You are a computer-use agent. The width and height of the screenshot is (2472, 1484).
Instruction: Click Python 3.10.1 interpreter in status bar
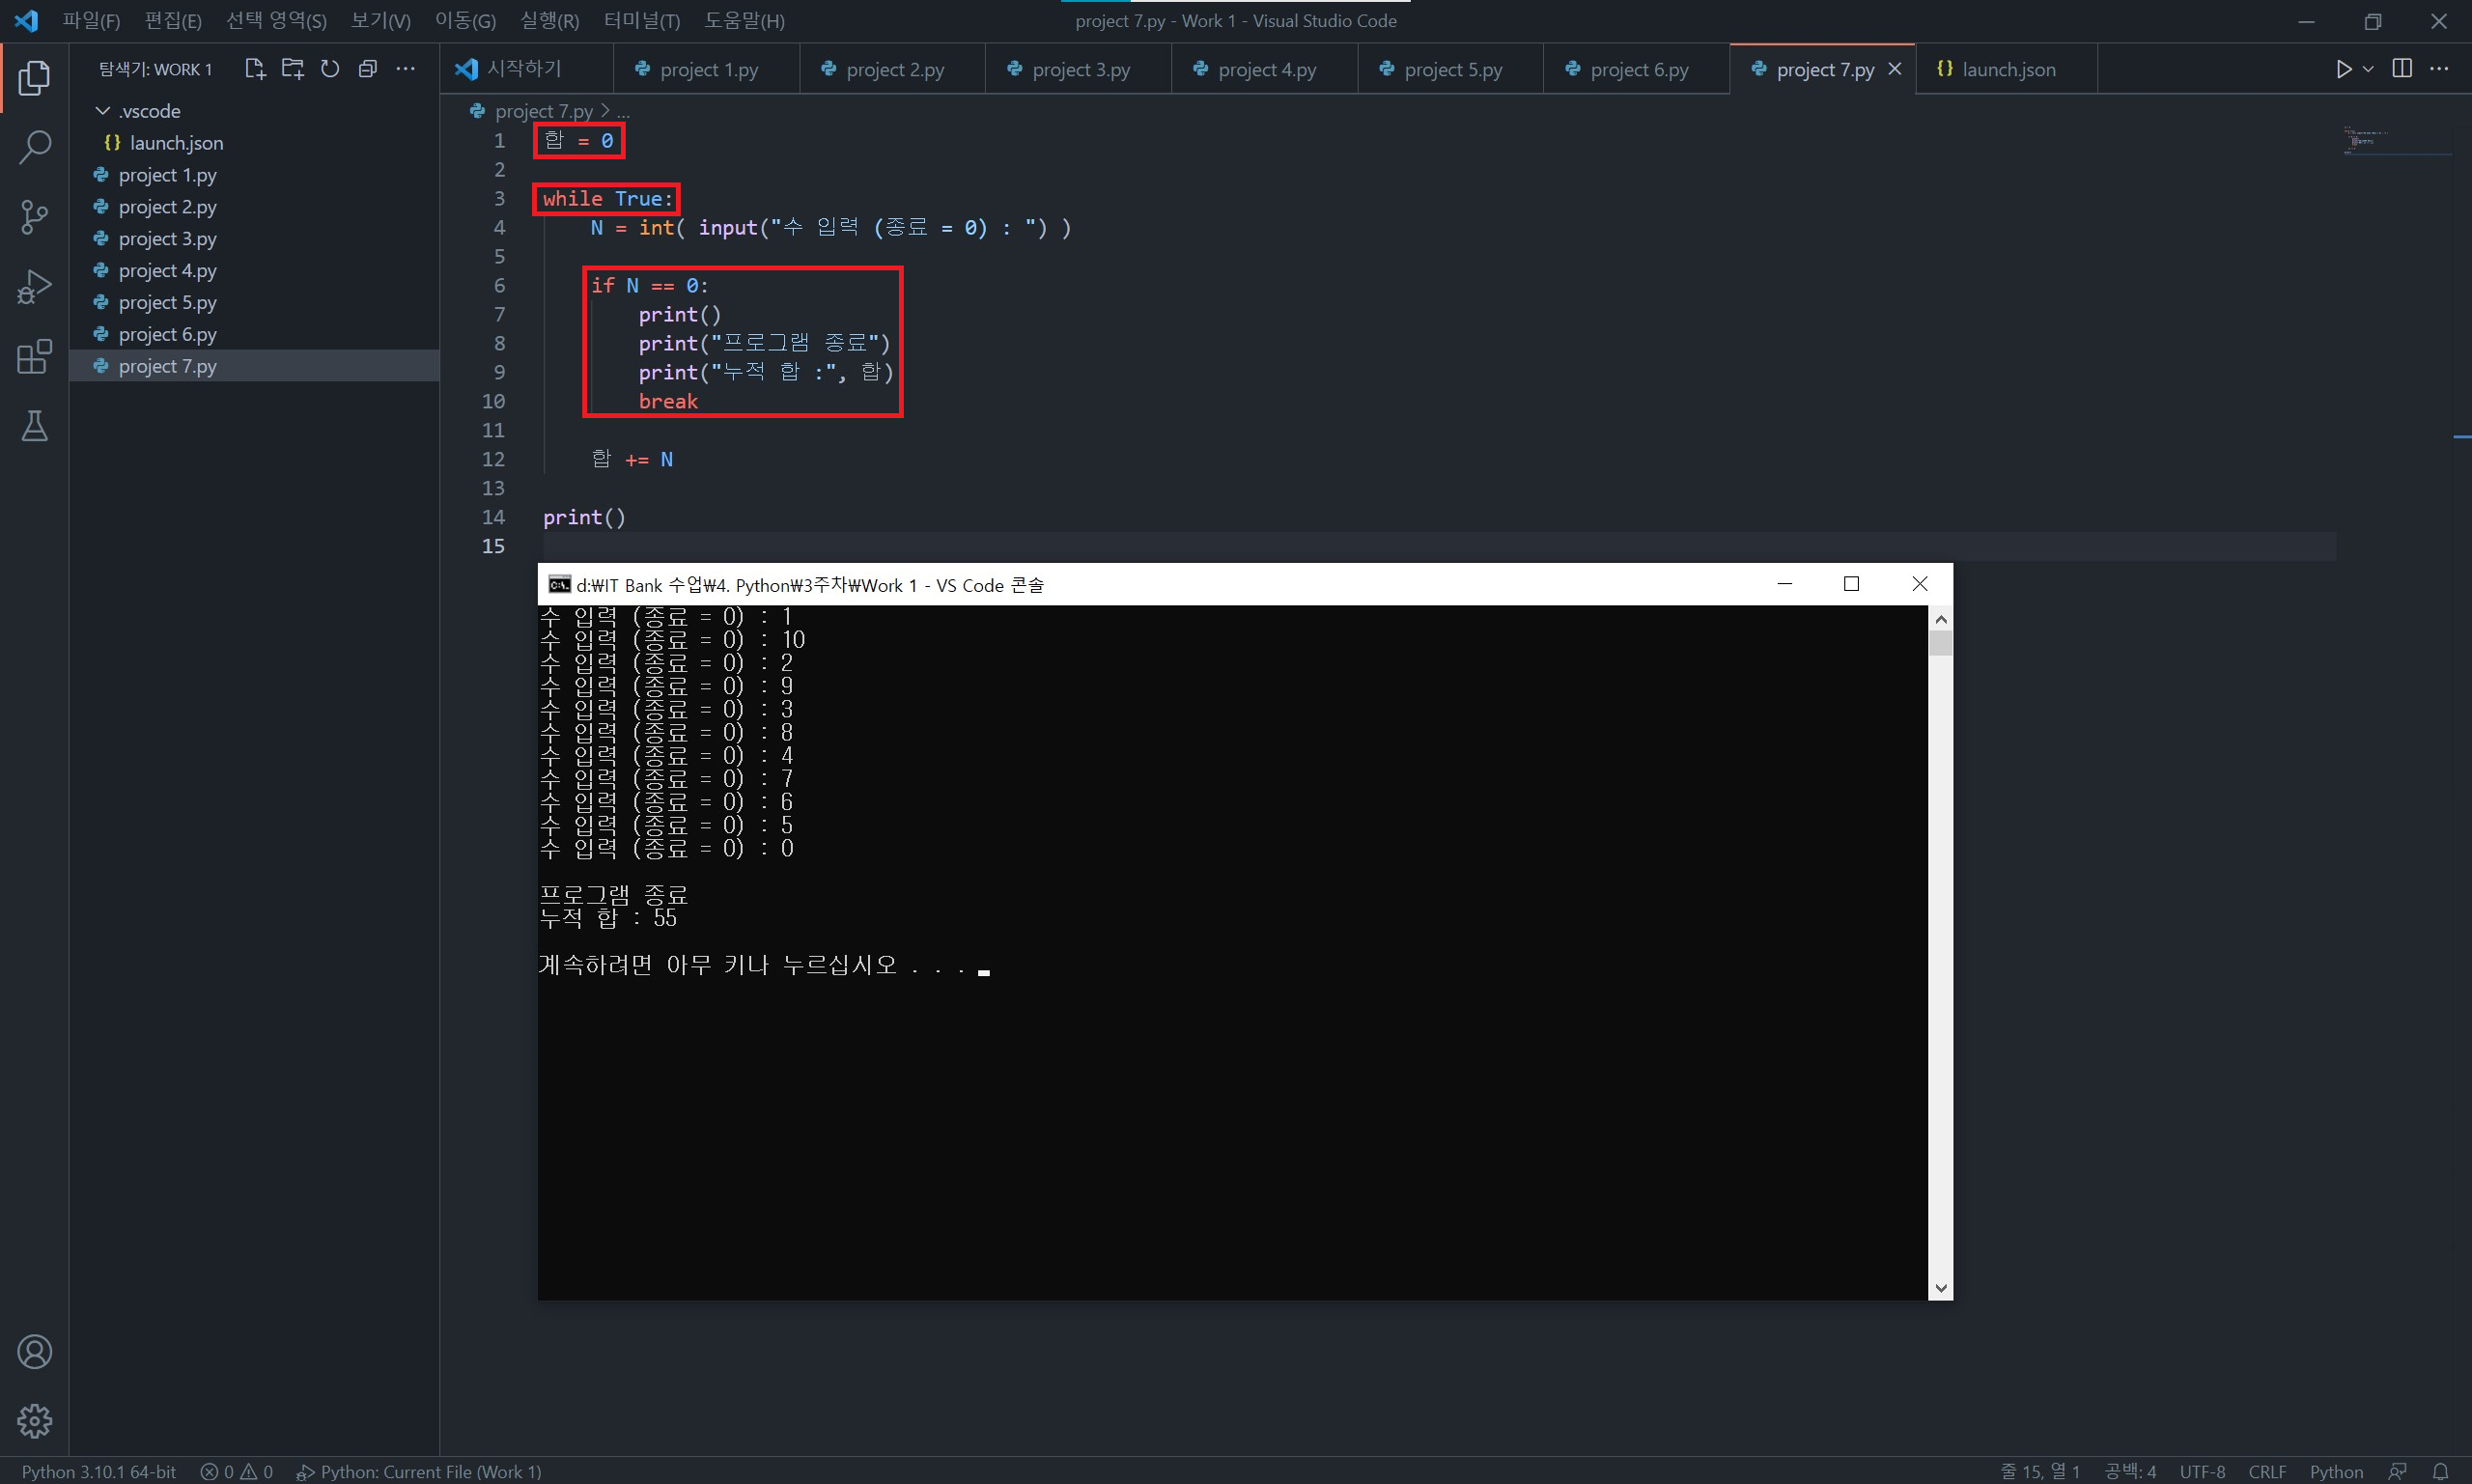[98, 1471]
